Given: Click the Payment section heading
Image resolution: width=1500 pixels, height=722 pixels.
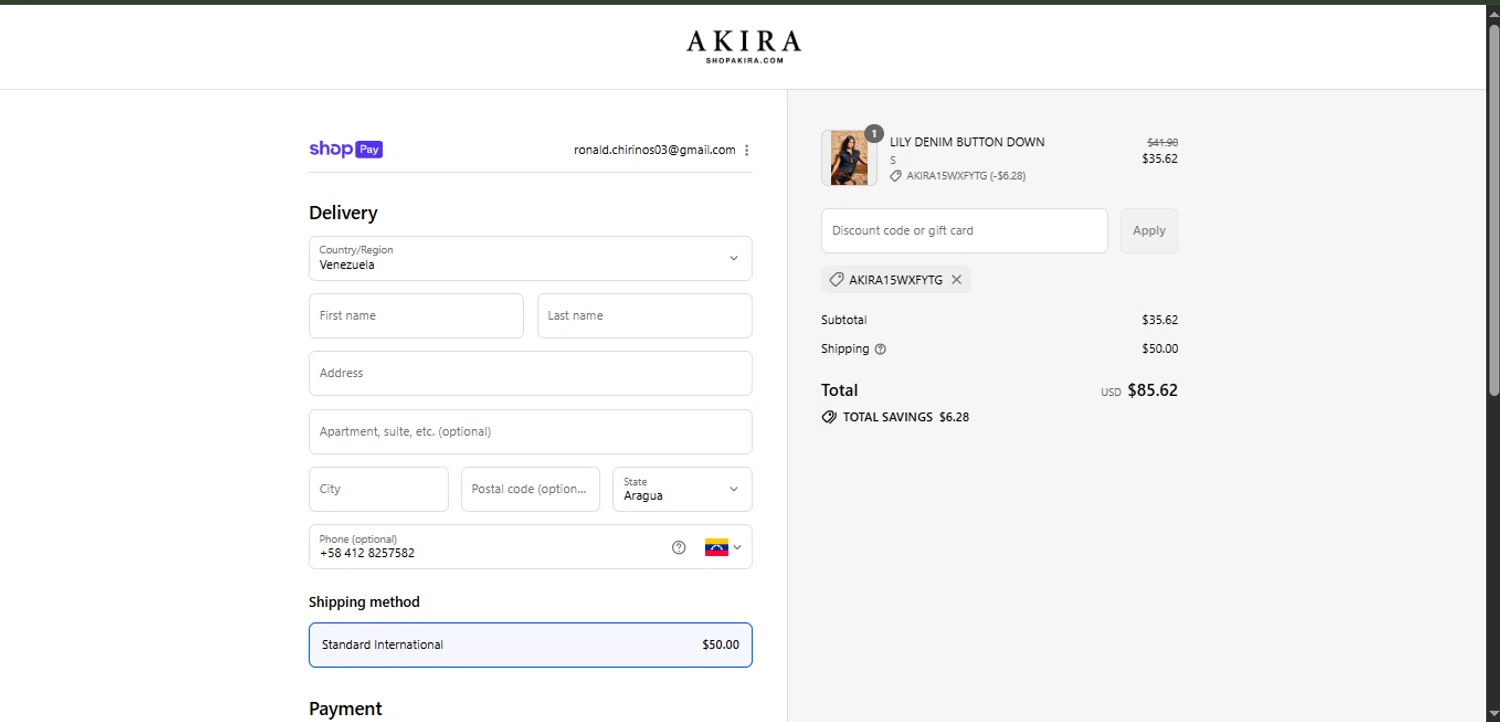Looking at the screenshot, I should (x=345, y=708).
